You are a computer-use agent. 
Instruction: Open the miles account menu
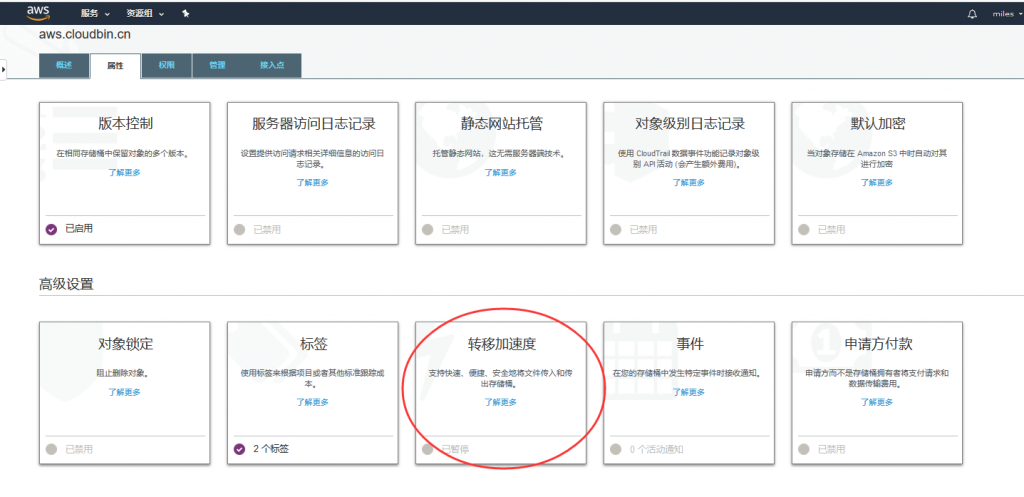coord(1006,14)
